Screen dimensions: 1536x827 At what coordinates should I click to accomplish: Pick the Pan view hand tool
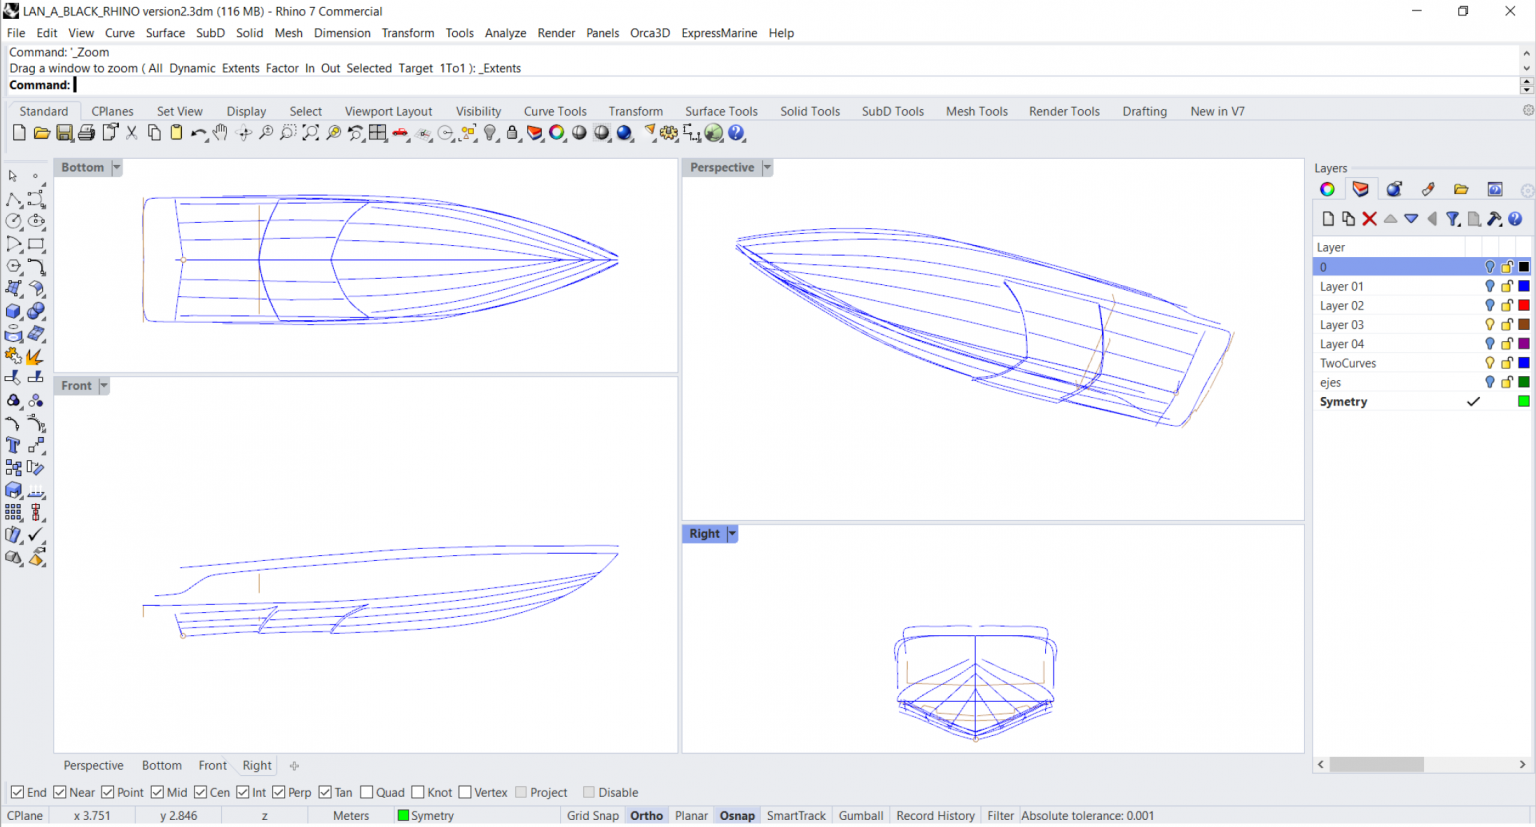tap(220, 133)
